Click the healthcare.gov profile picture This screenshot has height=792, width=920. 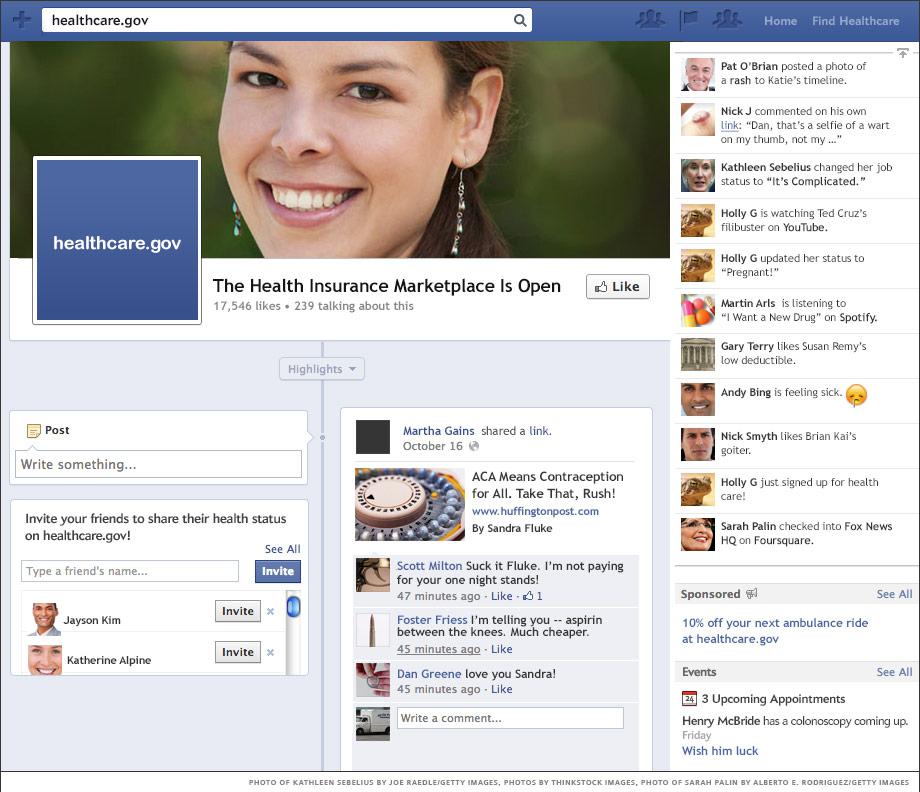[117, 241]
